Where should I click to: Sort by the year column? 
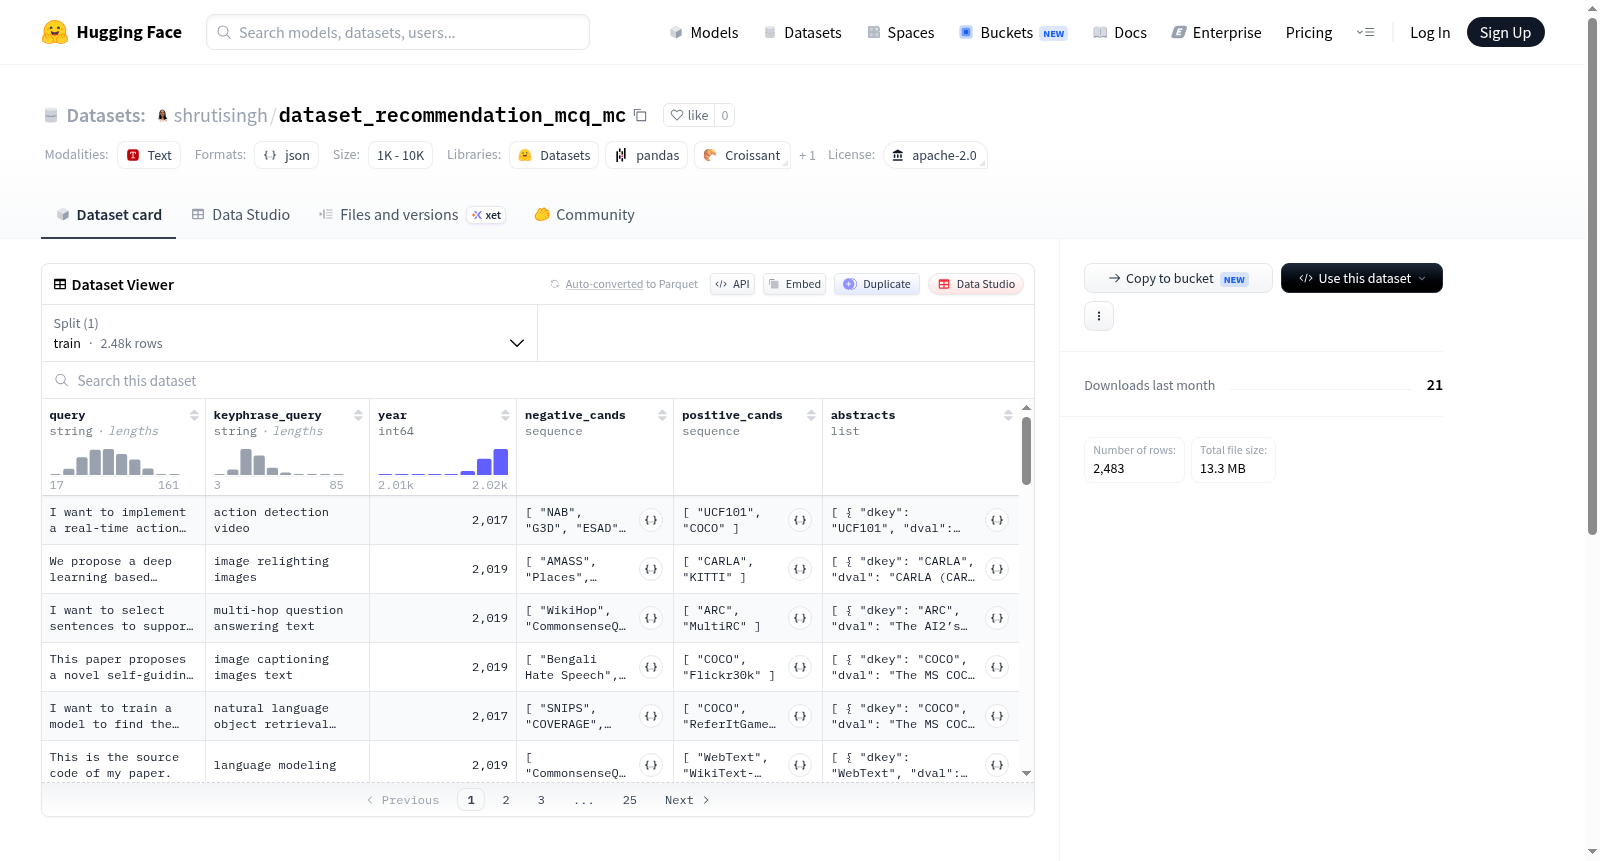pyautogui.click(x=505, y=415)
